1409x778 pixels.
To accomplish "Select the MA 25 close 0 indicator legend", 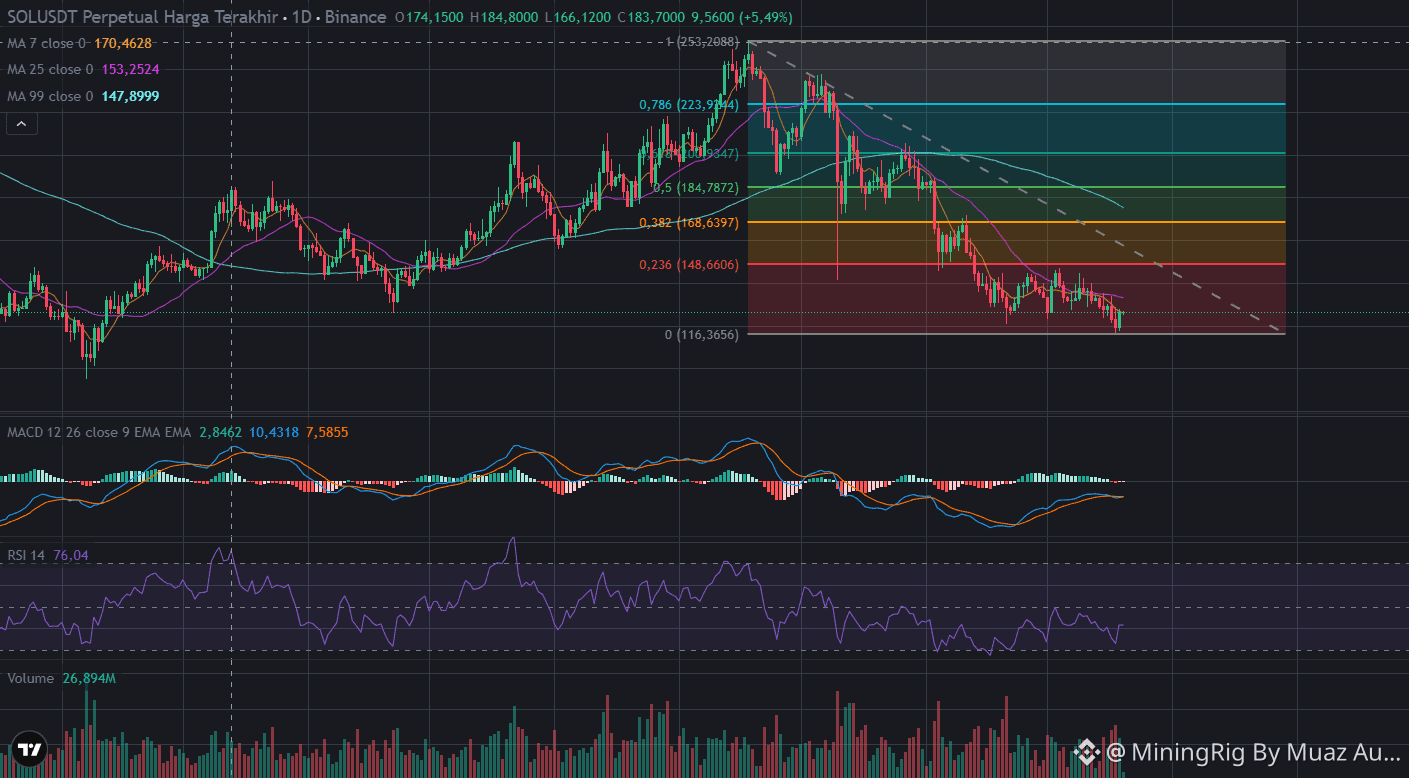I will pyautogui.click(x=51, y=69).
